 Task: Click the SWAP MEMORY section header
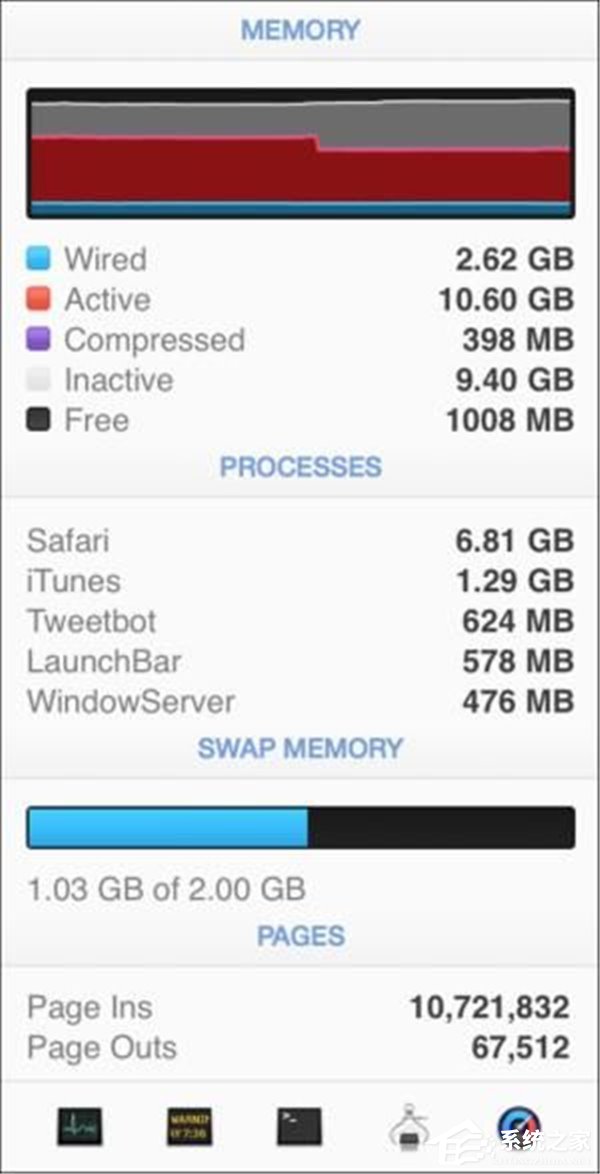(x=300, y=748)
